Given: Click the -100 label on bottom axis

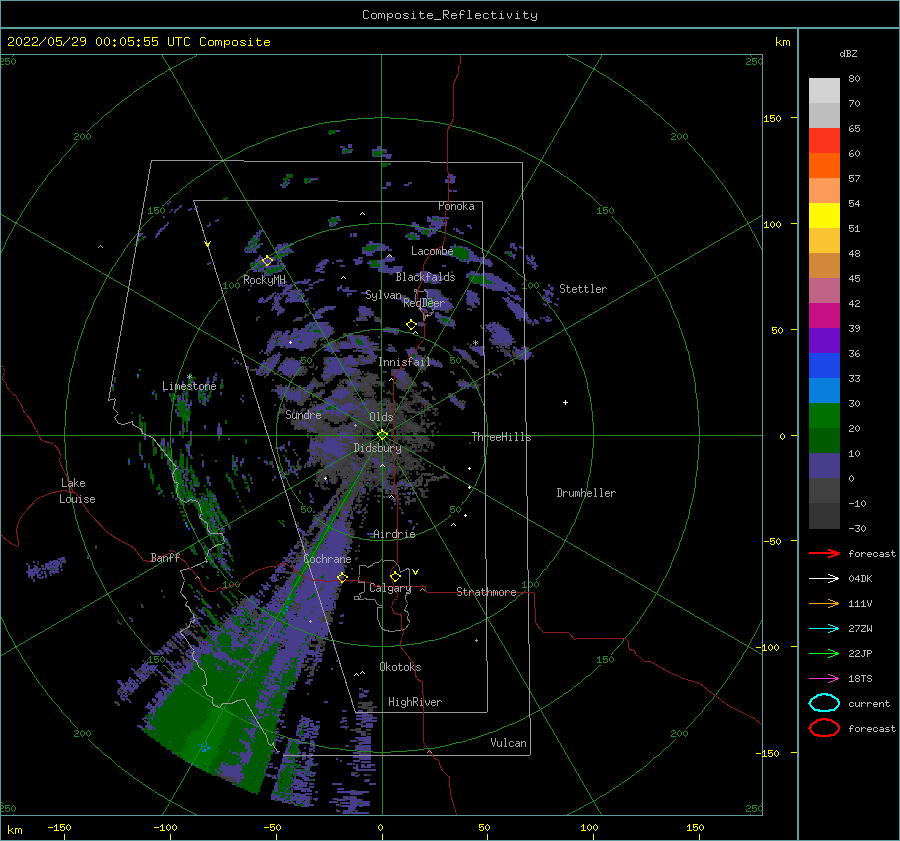Looking at the screenshot, I should (x=165, y=827).
